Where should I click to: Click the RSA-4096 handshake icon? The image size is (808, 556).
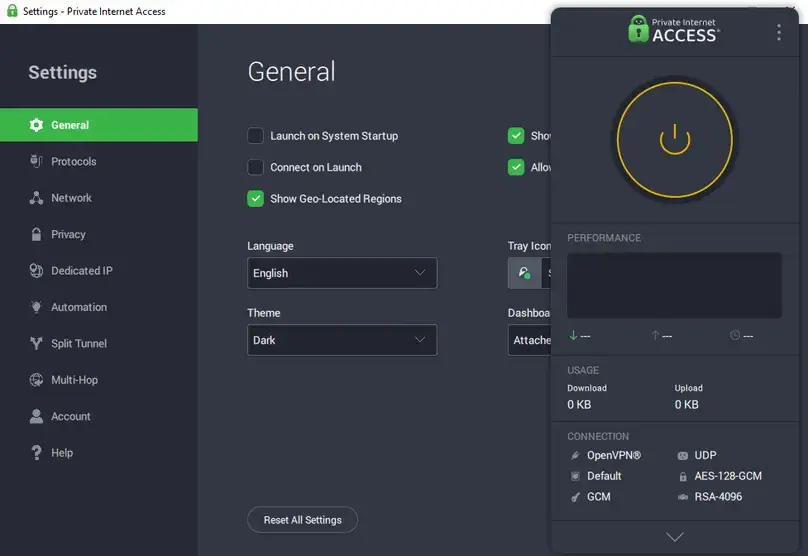[x=682, y=497]
